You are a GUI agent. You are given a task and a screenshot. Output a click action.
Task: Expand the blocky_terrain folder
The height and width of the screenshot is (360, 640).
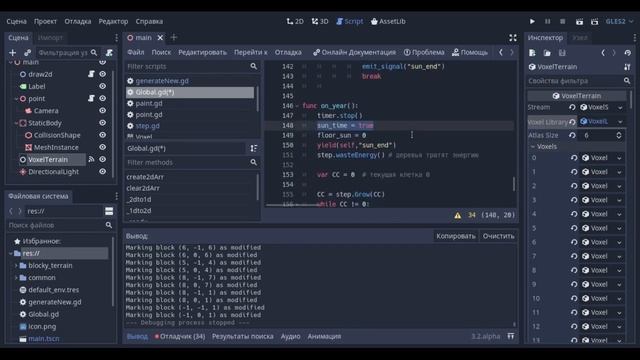(16, 266)
